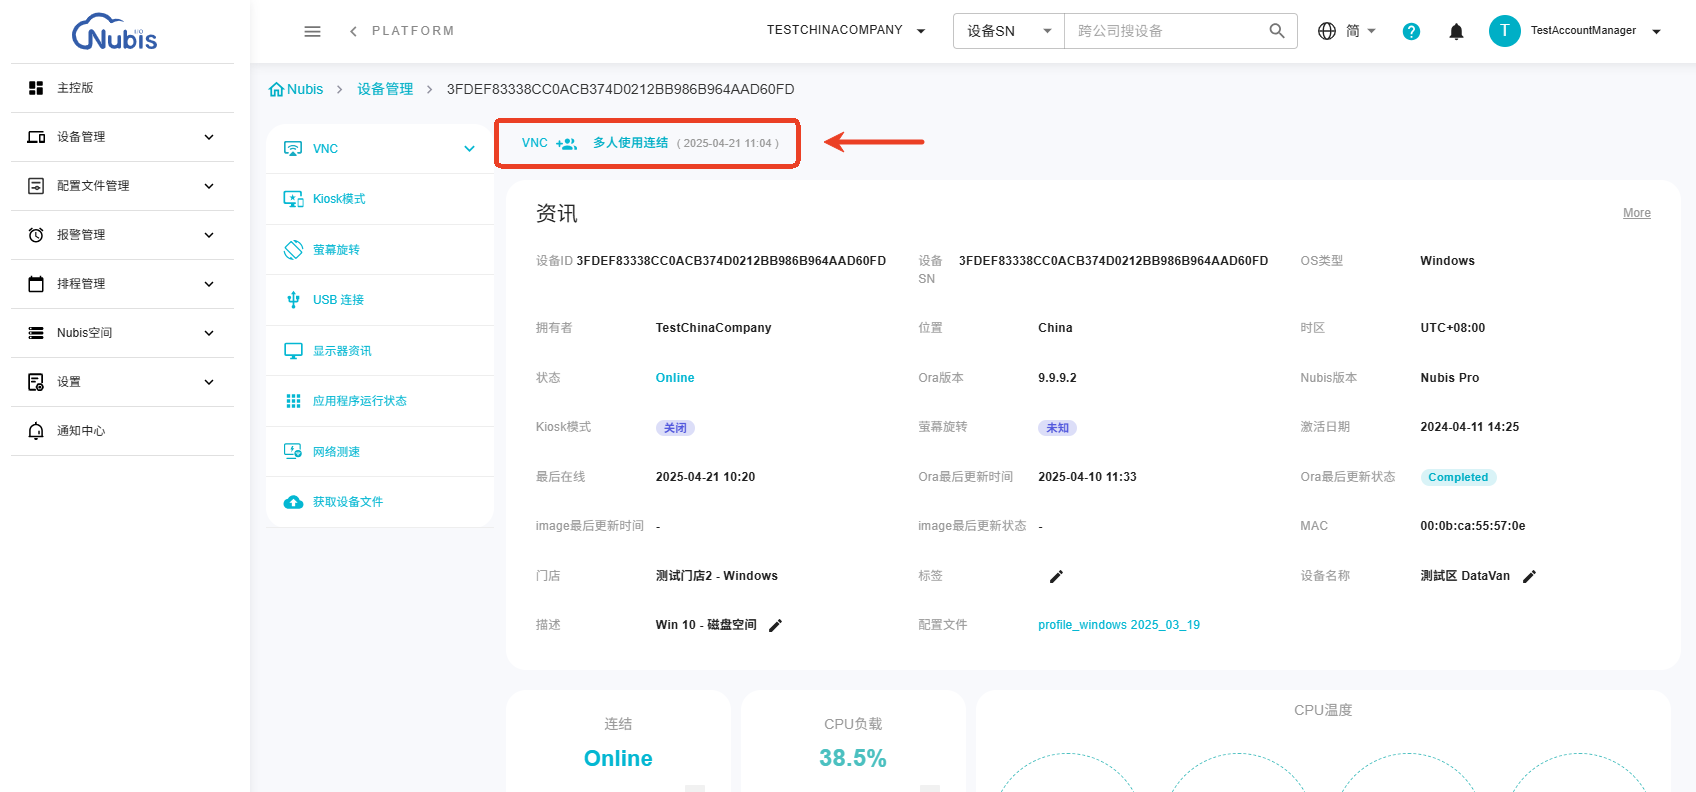Expand the 排程管理 sidebar chevron

(x=209, y=284)
